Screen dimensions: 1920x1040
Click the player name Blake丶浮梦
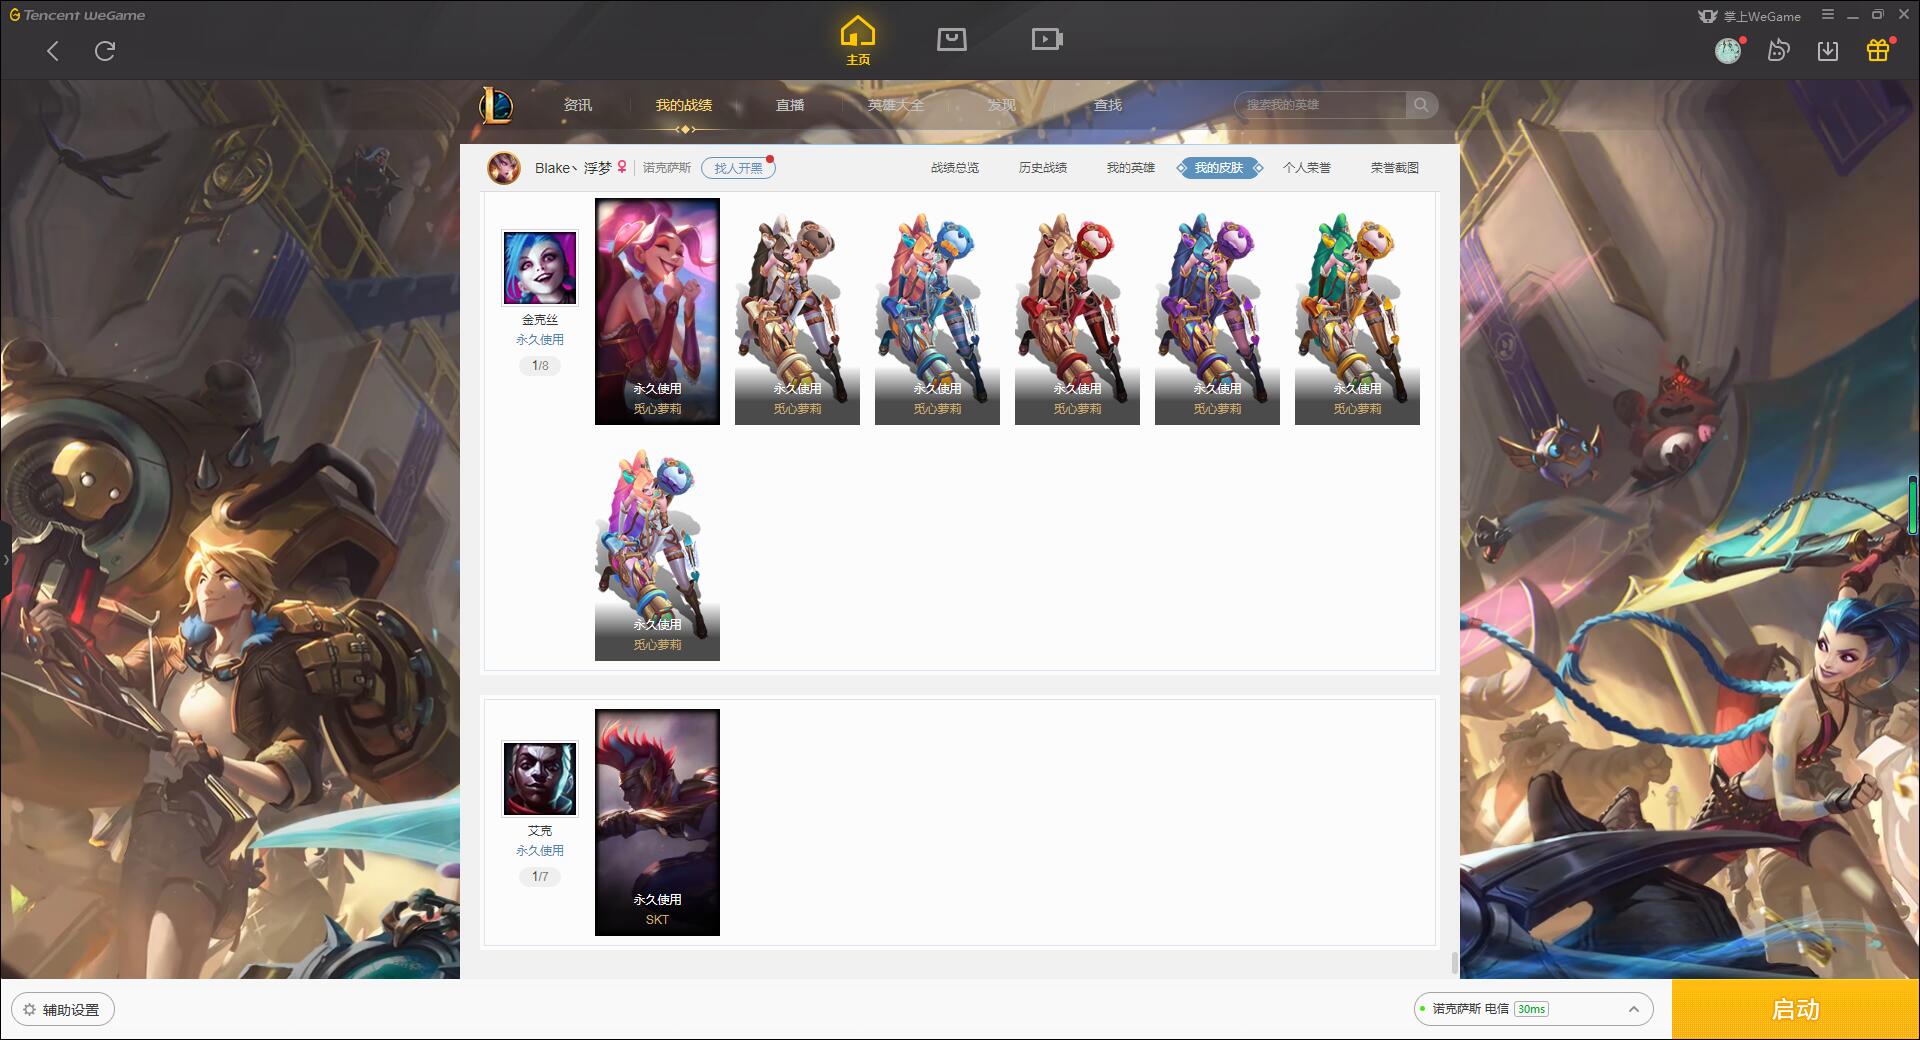(573, 168)
